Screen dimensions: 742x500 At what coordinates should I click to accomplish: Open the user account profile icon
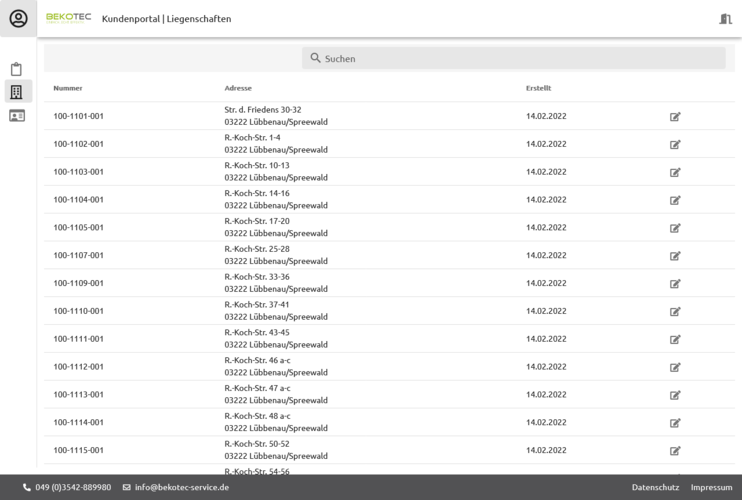coord(18,19)
